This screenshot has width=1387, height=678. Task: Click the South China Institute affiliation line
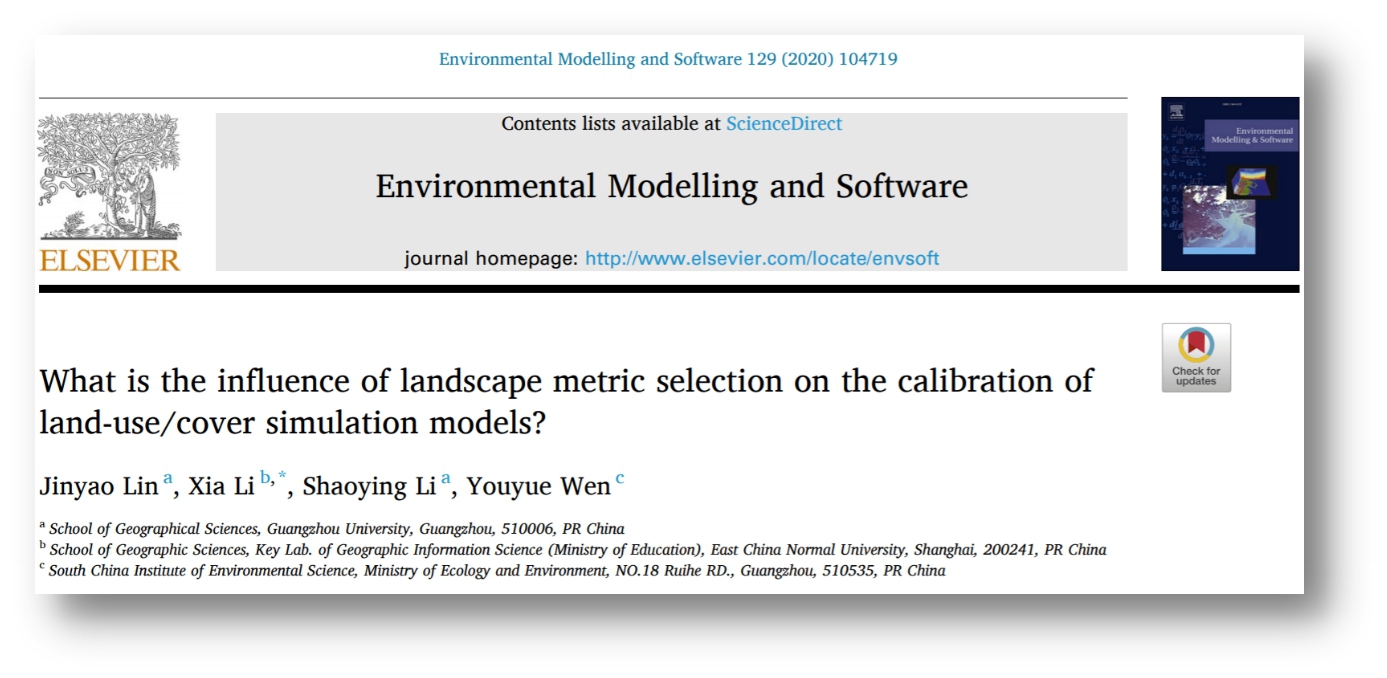[x=492, y=571]
